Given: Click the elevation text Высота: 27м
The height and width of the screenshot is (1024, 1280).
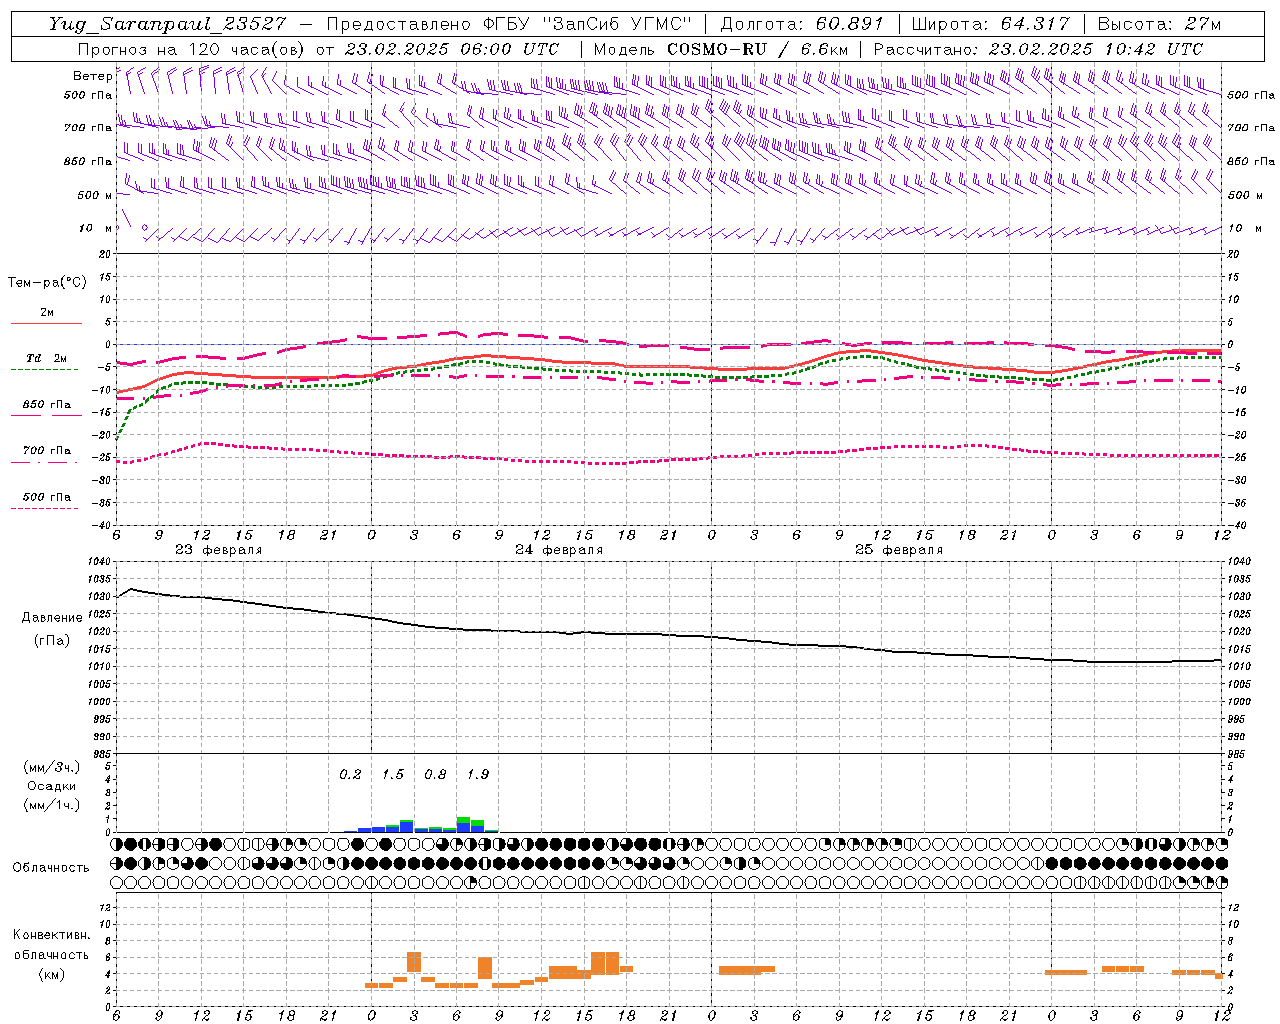Looking at the screenshot, I should click(x=1159, y=24).
